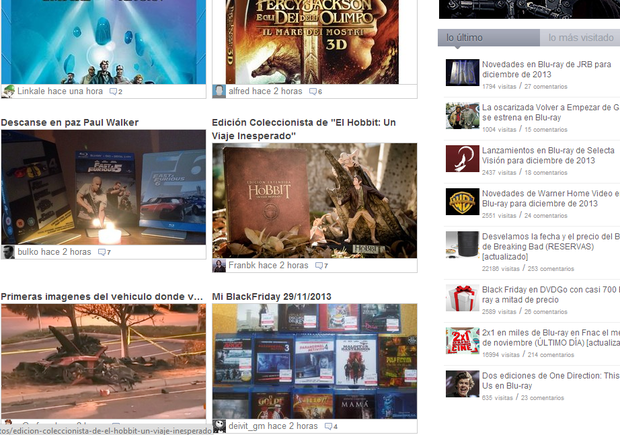Open 'Lanzamientos en Blu-ray de Selecta Visión' link

pos(548,155)
